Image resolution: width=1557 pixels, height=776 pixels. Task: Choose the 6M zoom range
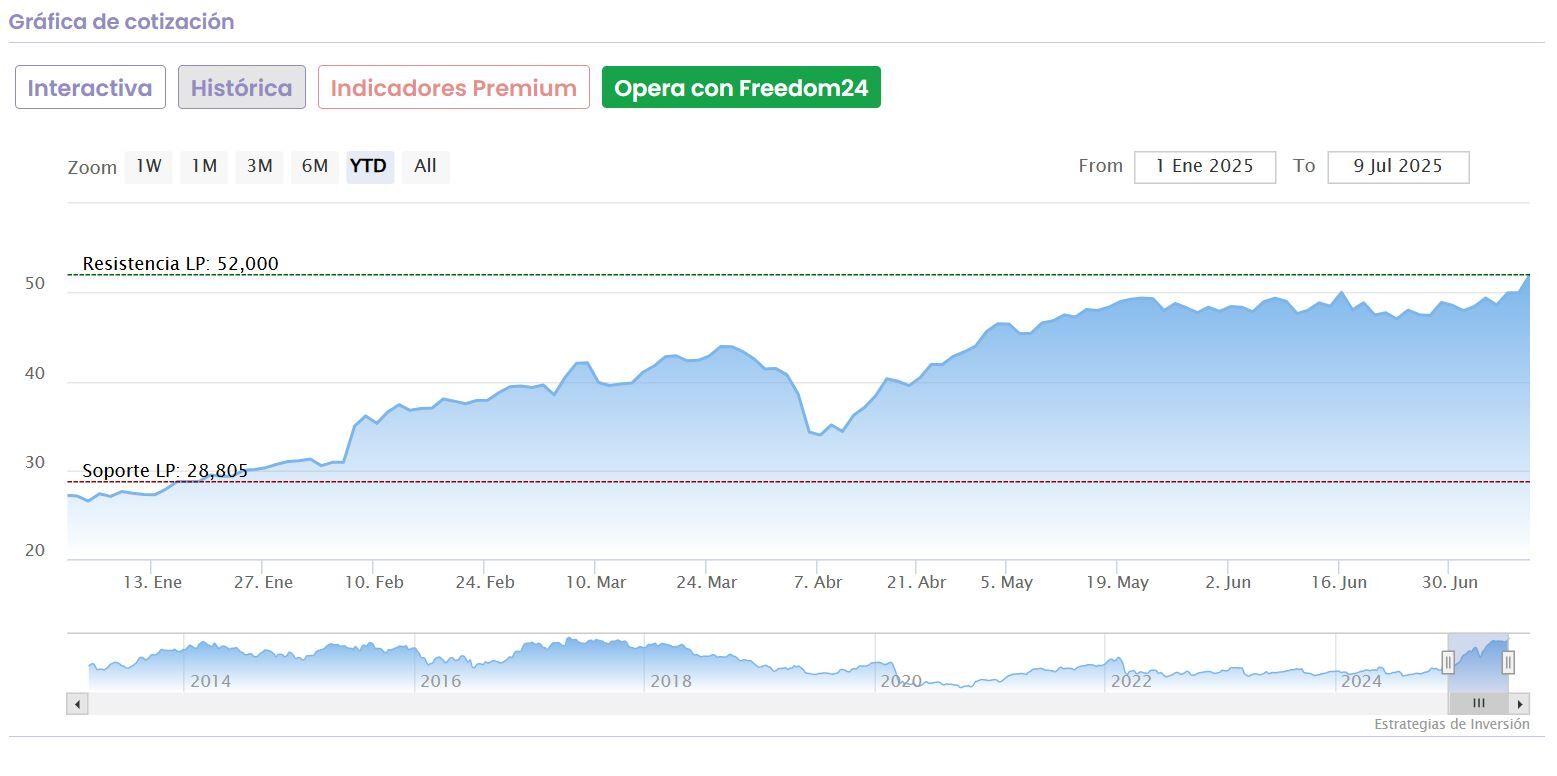pos(315,167)
